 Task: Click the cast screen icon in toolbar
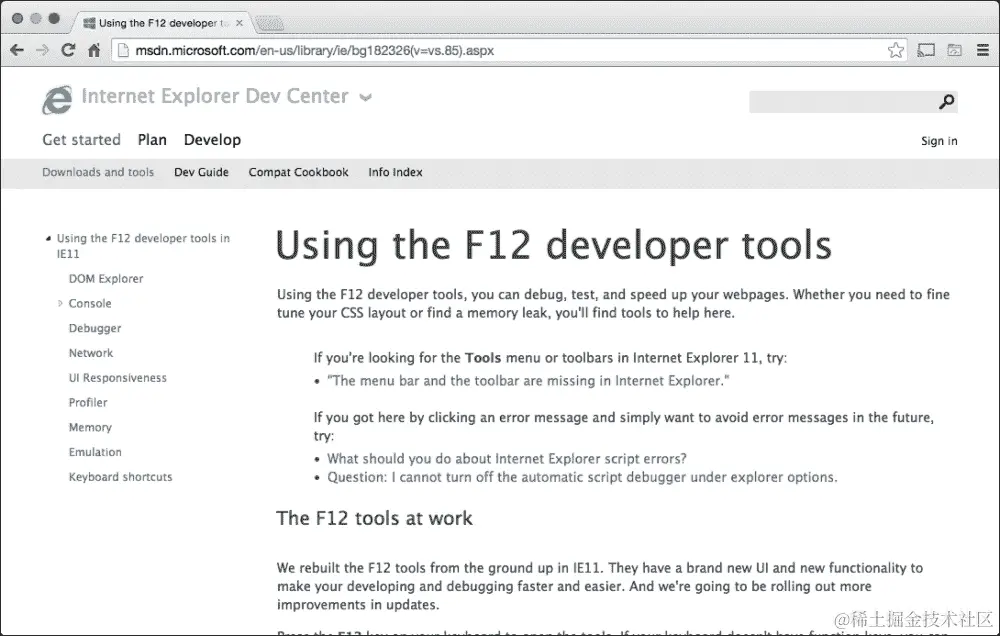pos(926,50)
